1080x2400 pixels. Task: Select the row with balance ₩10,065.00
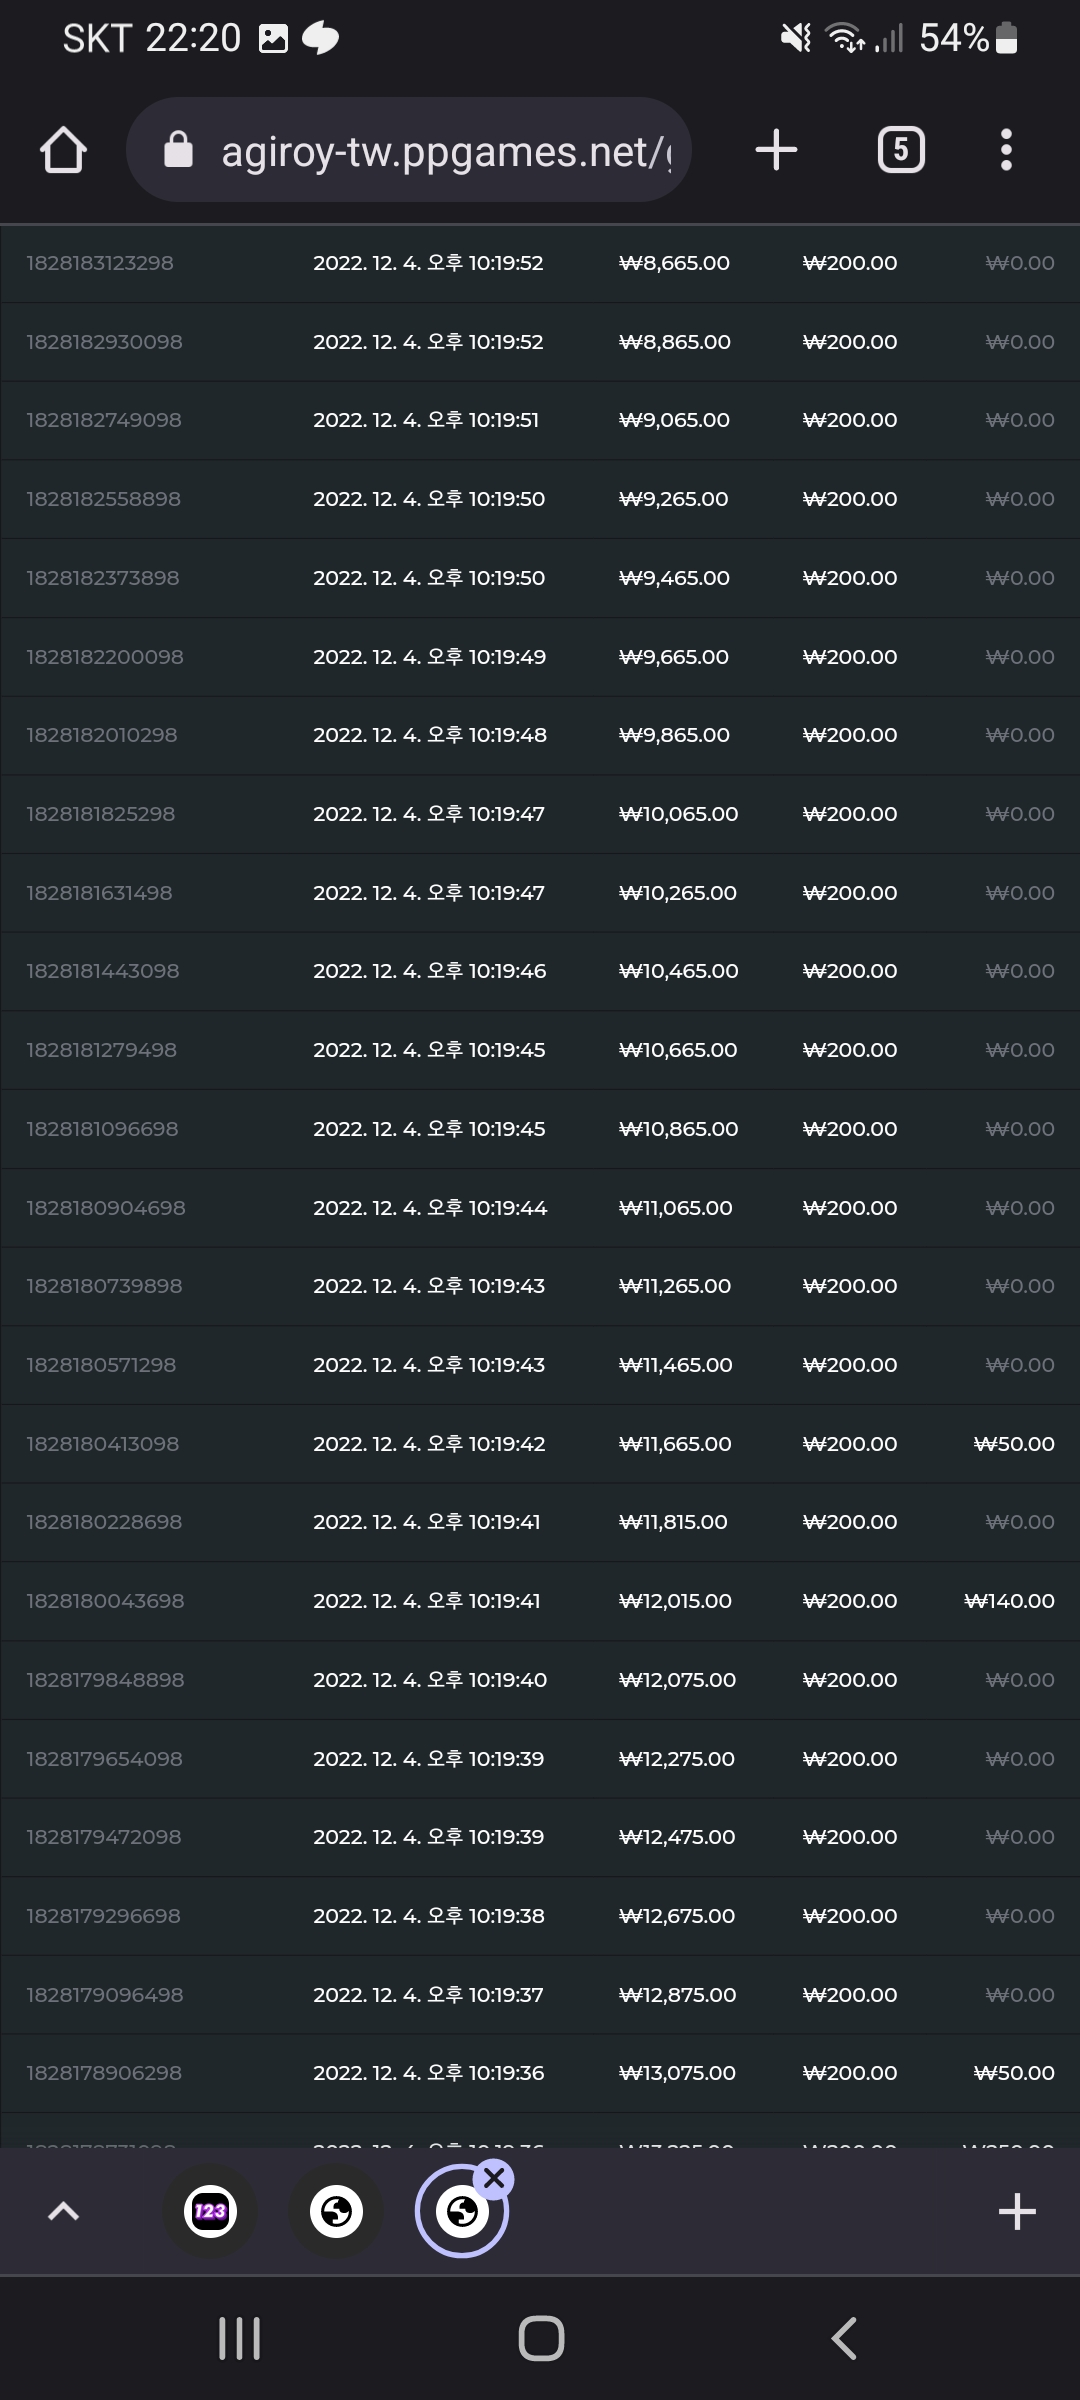[540, 814]
